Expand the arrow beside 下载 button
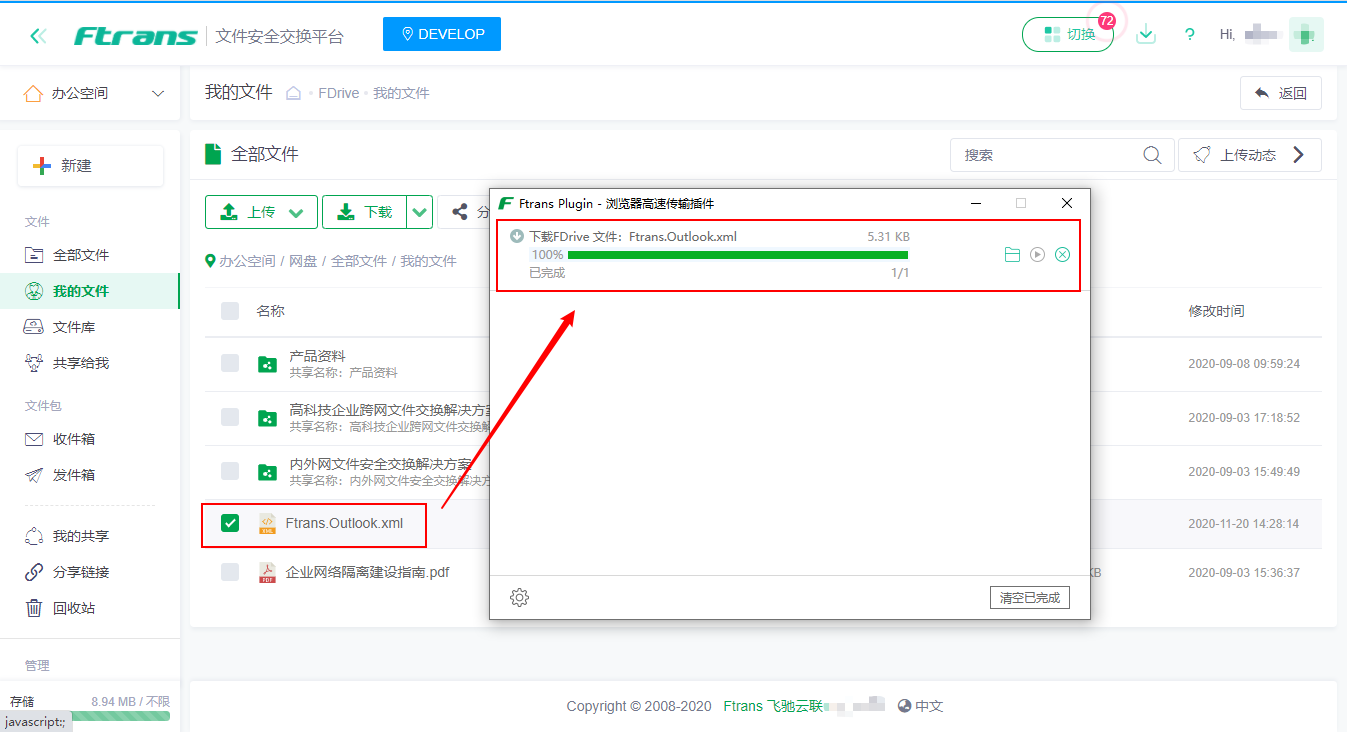The width and height of the screenshot is (1347, 732). (420, 212)
